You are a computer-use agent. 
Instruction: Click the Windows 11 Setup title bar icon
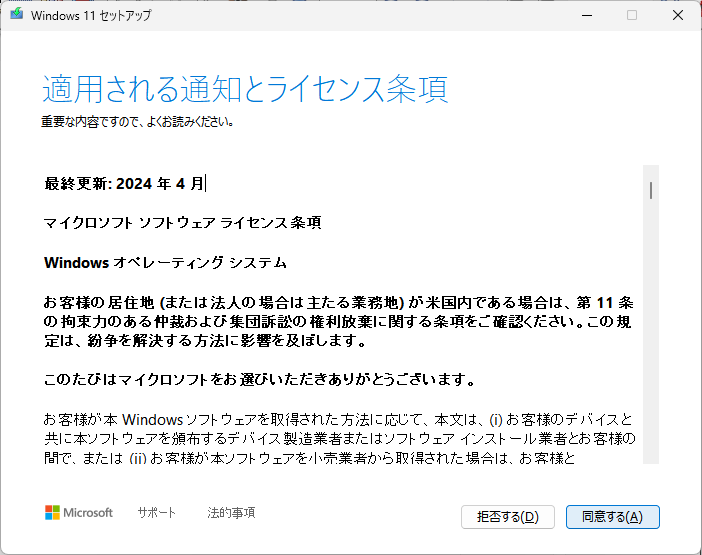click(17, 14)
